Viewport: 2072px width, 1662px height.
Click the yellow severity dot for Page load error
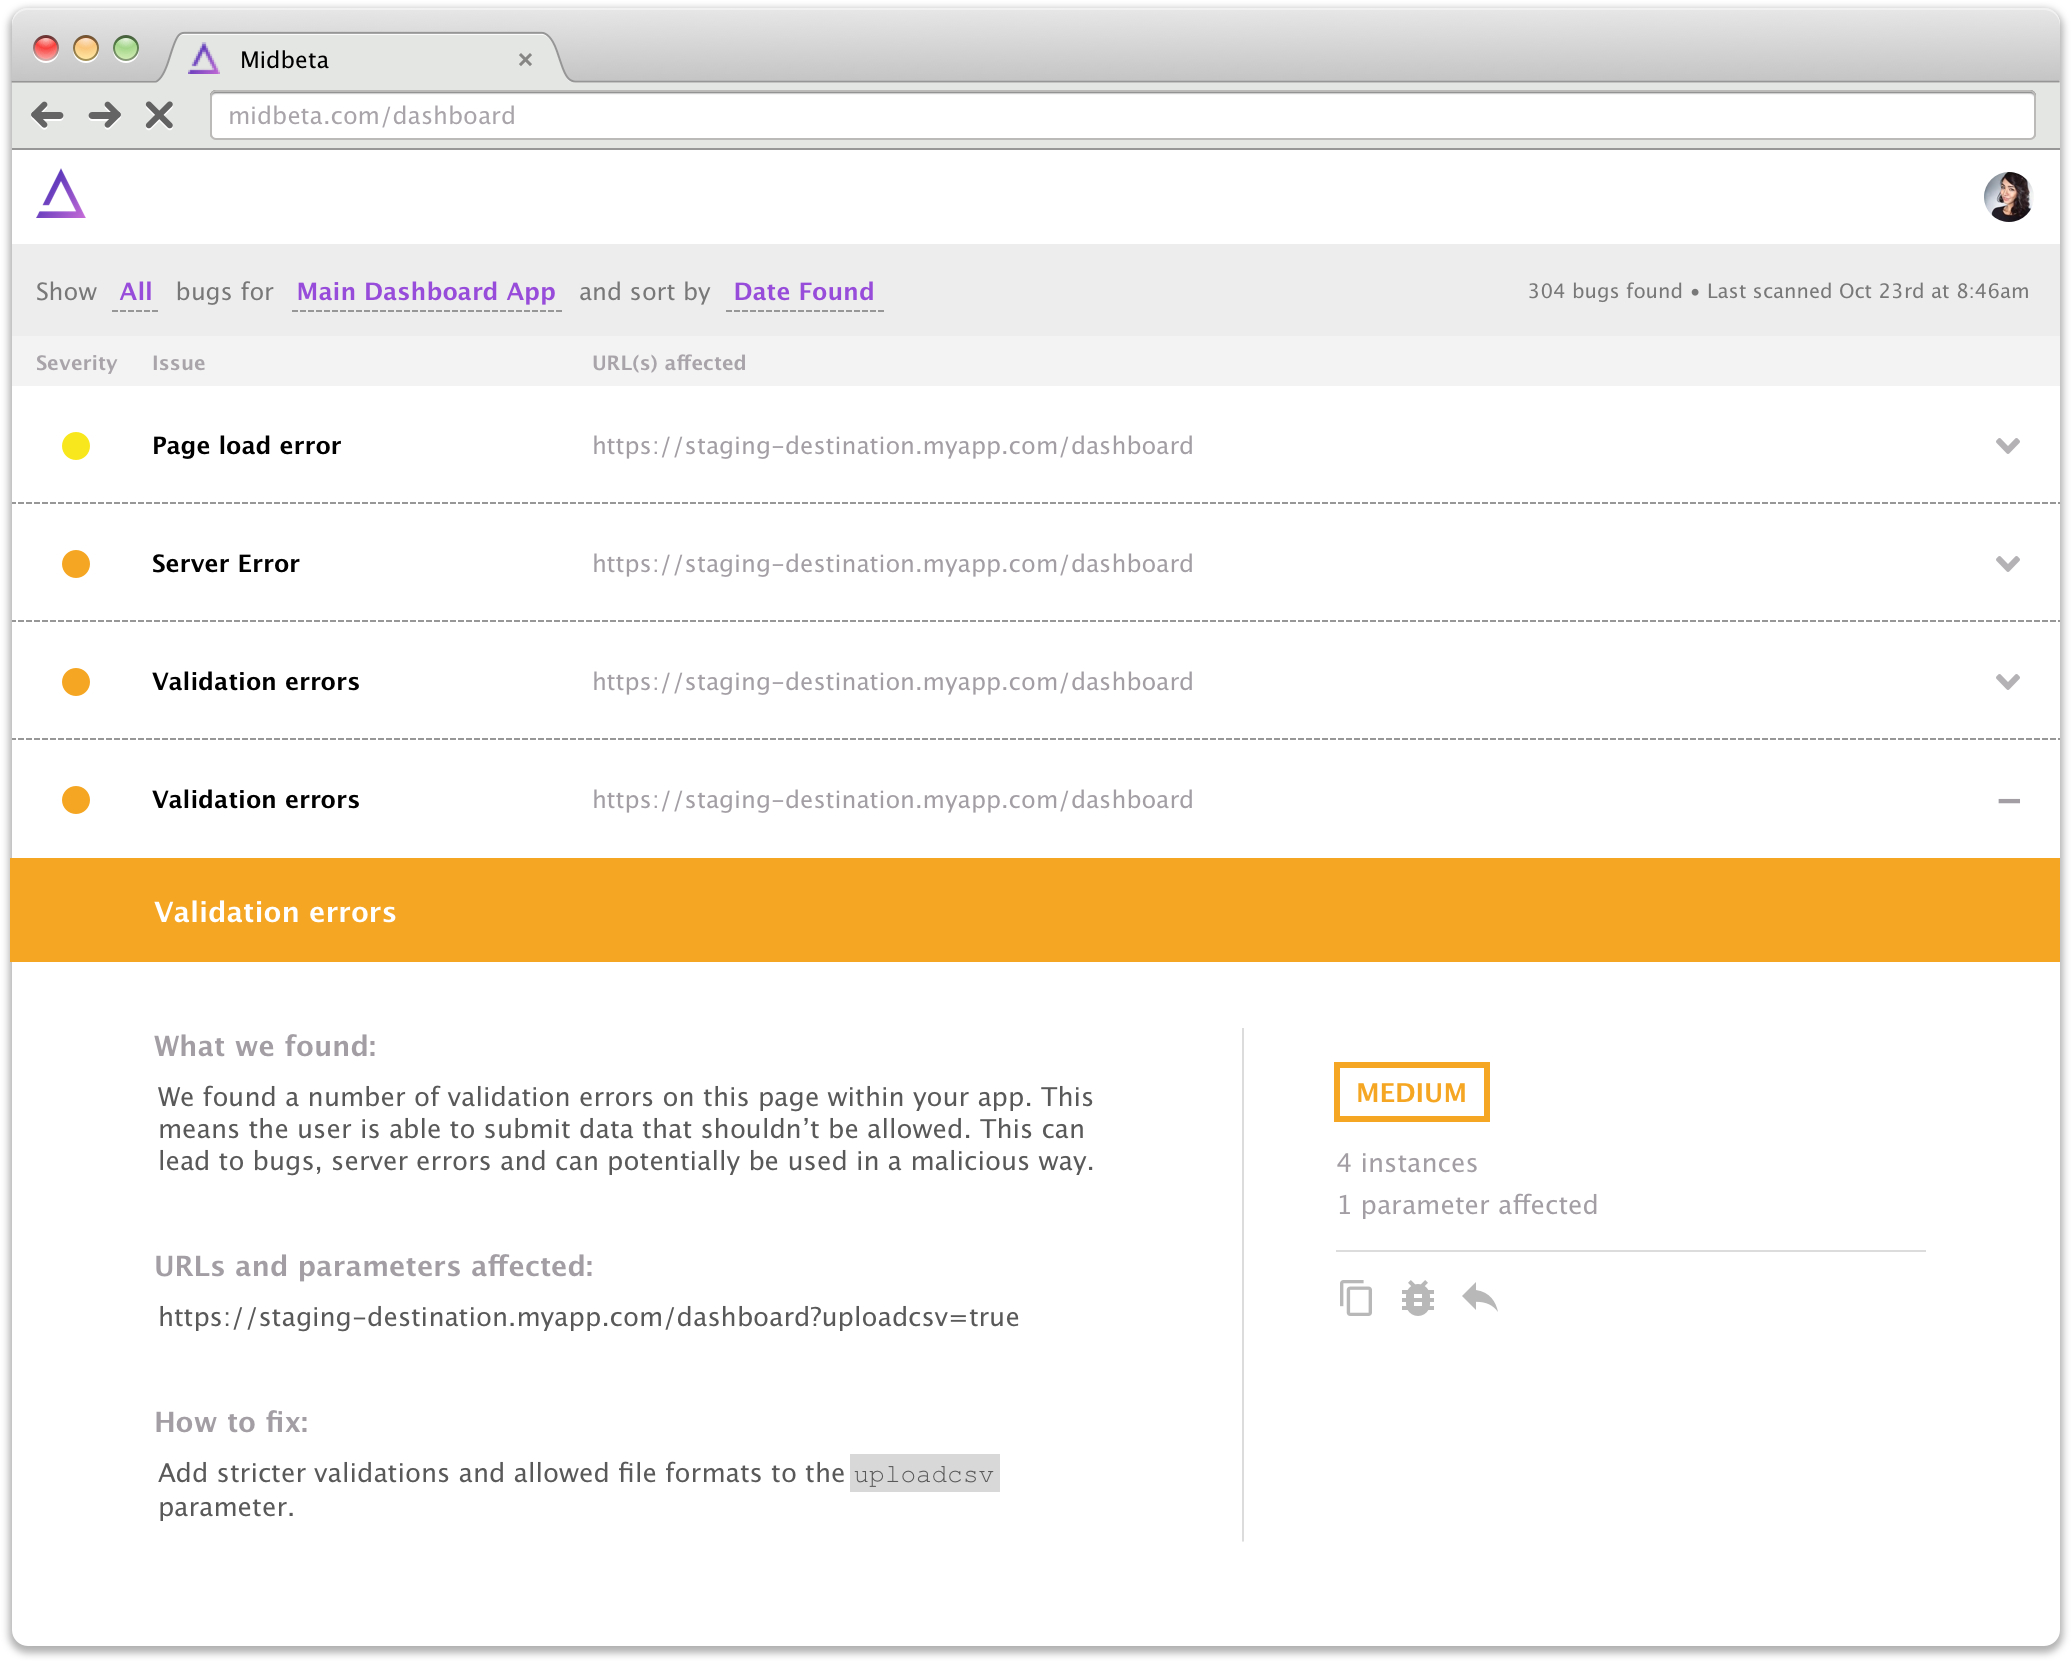tap(76, 446)
